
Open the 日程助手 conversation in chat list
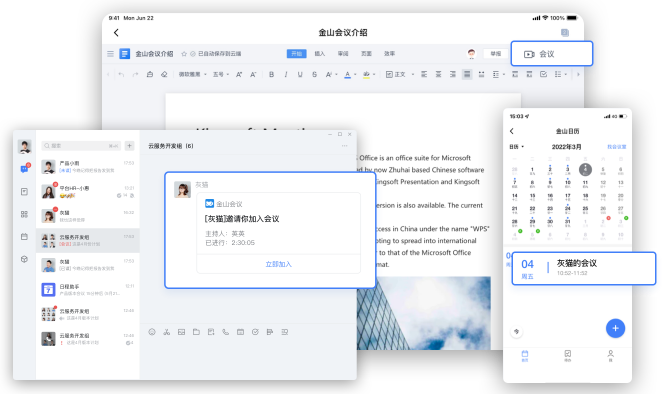click(x=88, y=290)
